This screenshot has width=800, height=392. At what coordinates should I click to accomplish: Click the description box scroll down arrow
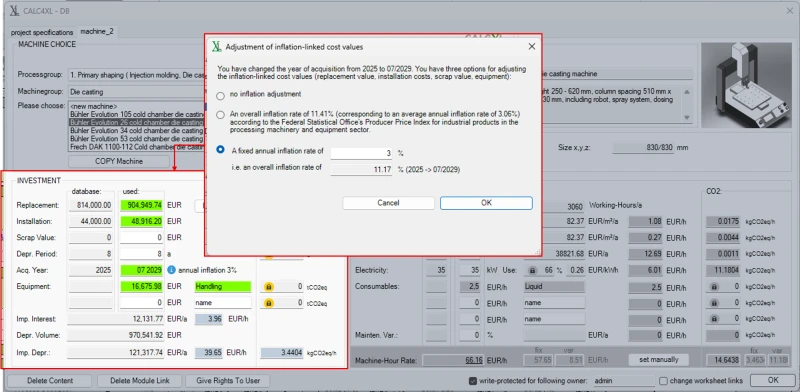[687, 117]
